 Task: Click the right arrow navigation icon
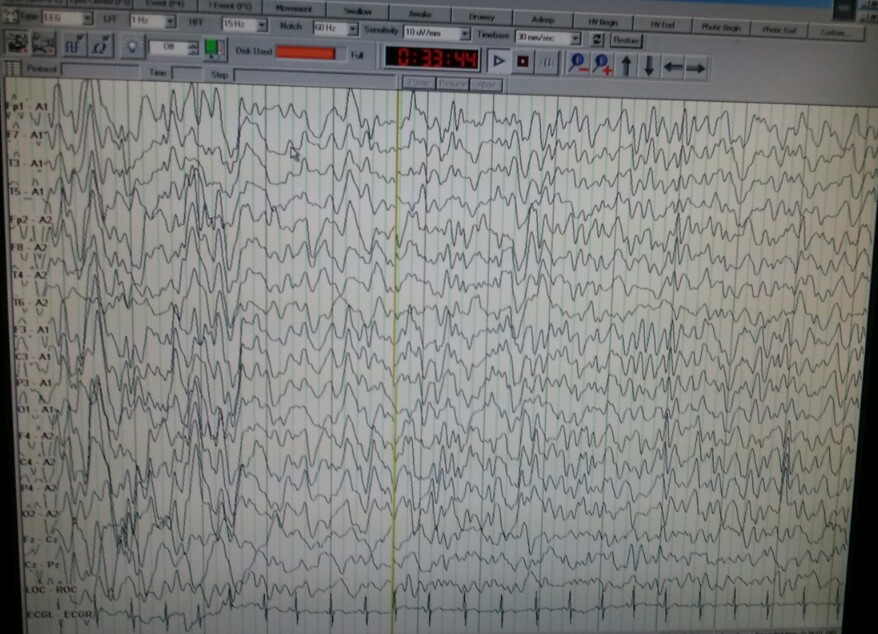(696, 68)
